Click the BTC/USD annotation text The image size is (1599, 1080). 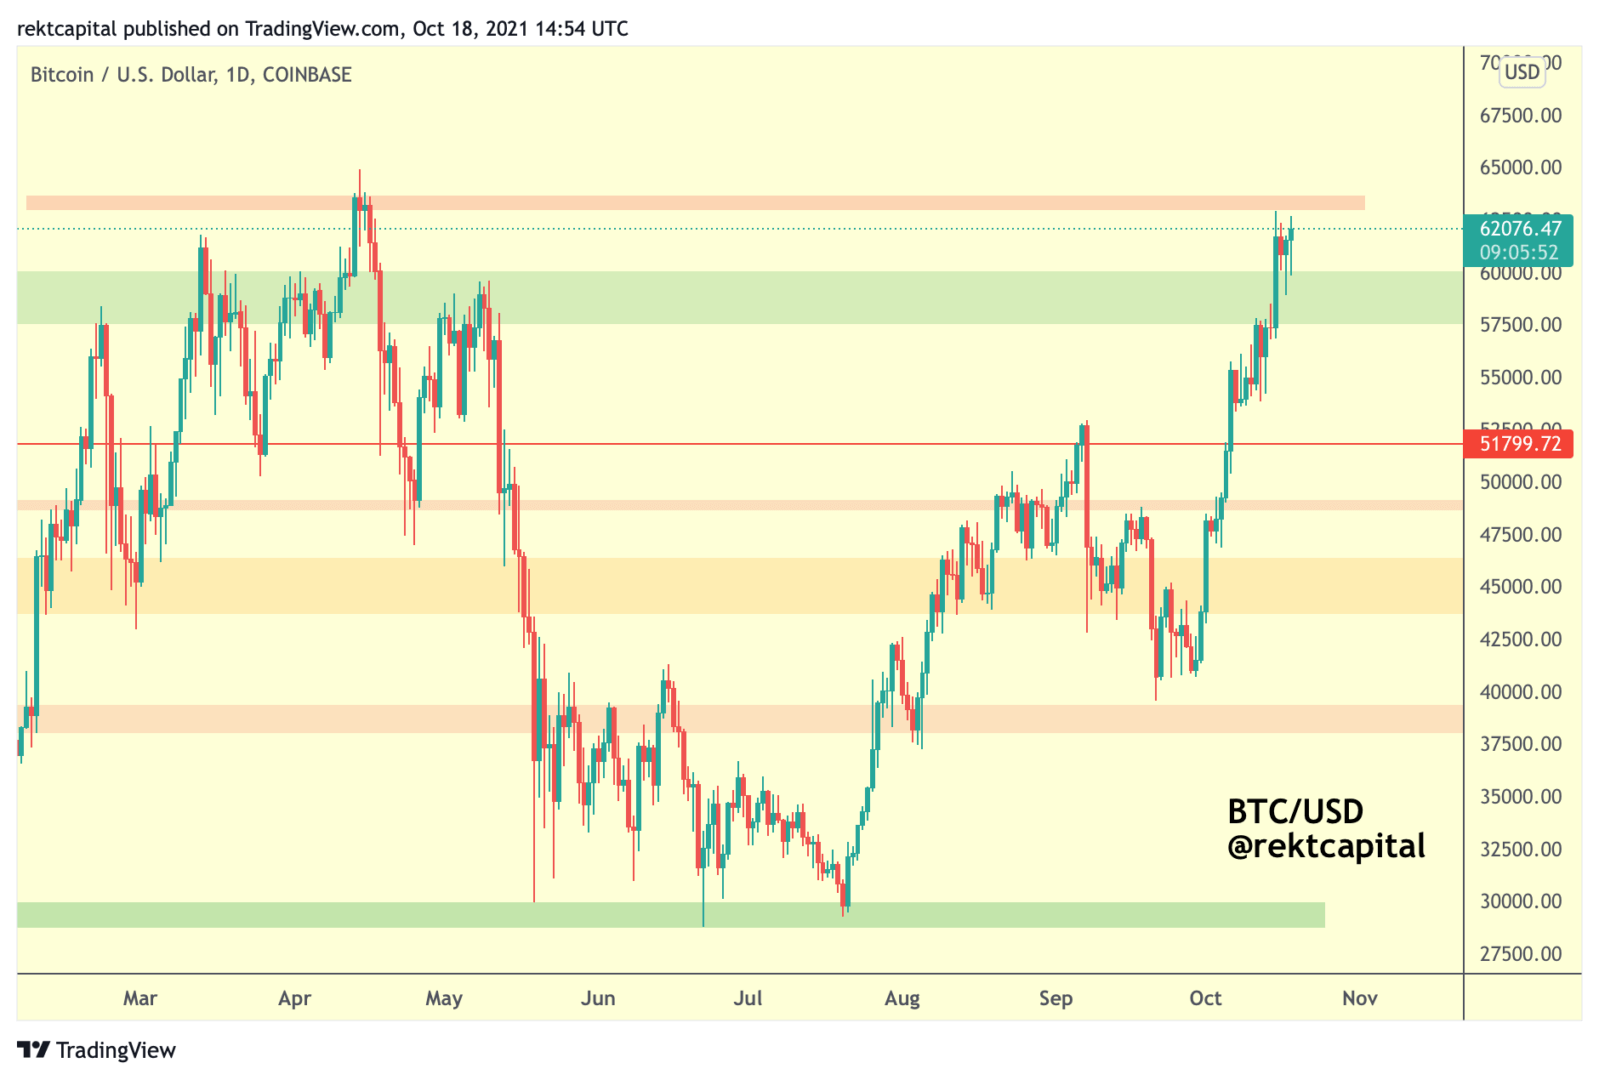[1295, 811]
